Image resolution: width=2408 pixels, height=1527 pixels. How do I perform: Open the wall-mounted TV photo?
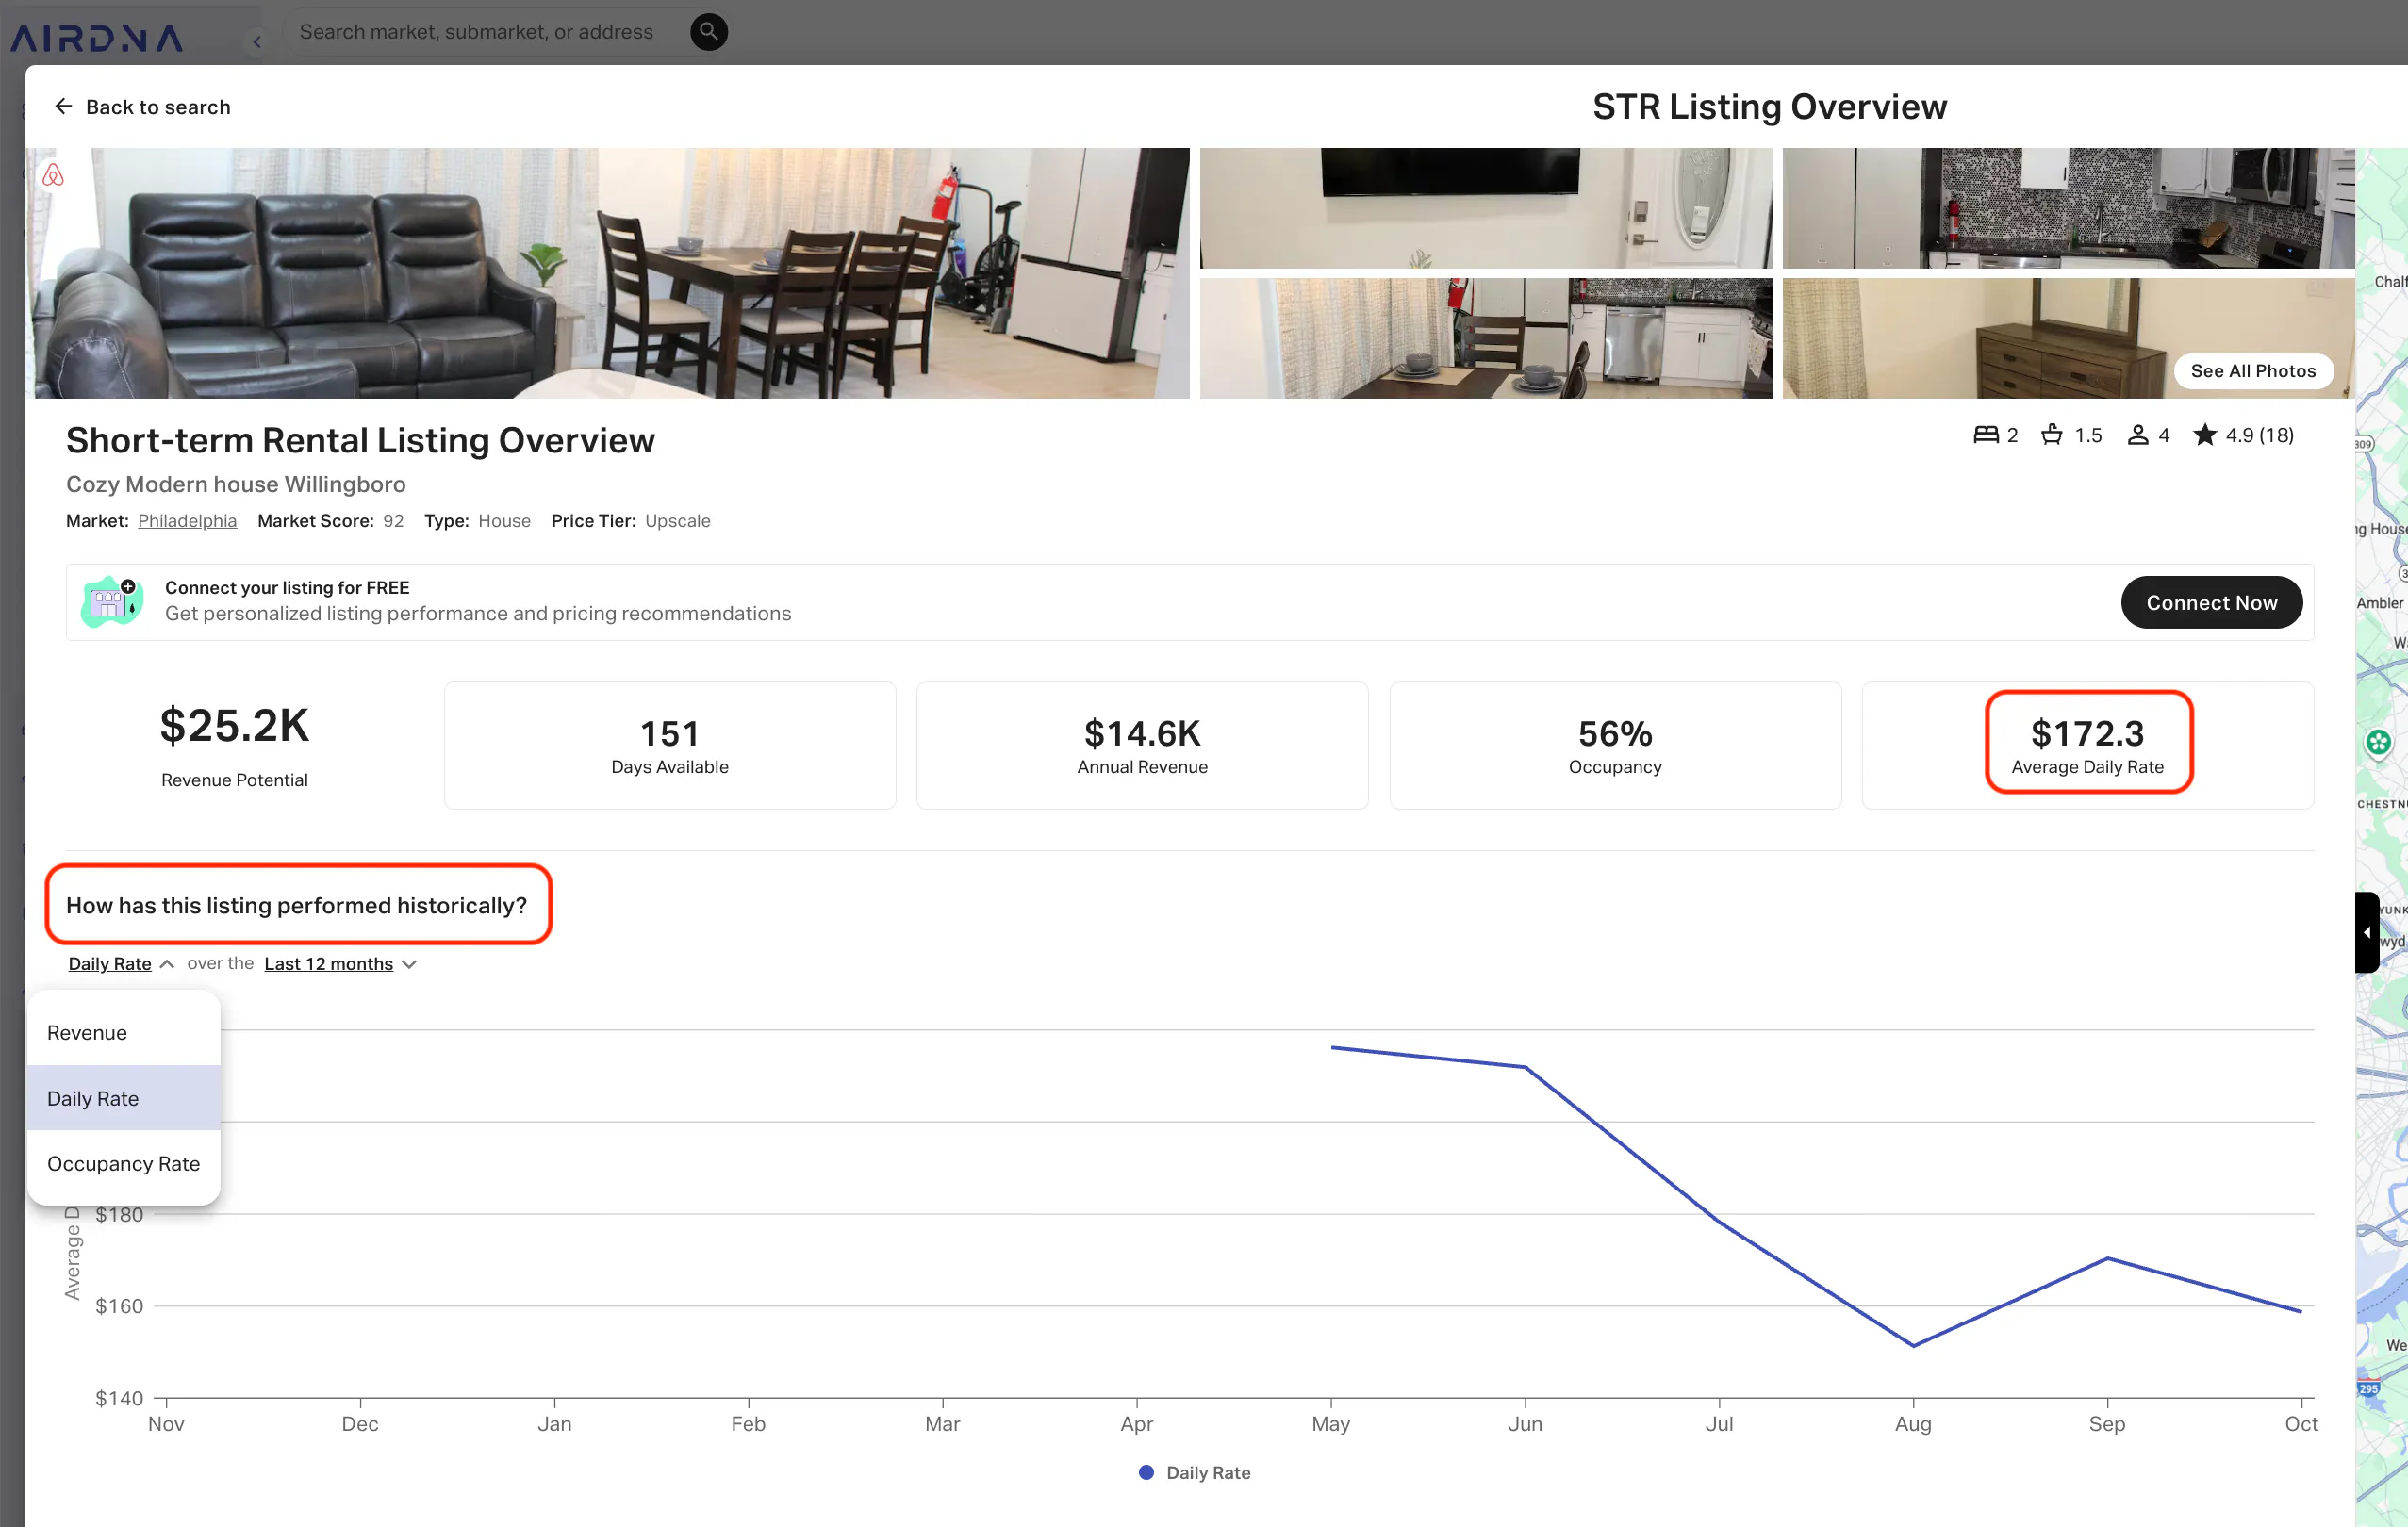coord(1486,208)
